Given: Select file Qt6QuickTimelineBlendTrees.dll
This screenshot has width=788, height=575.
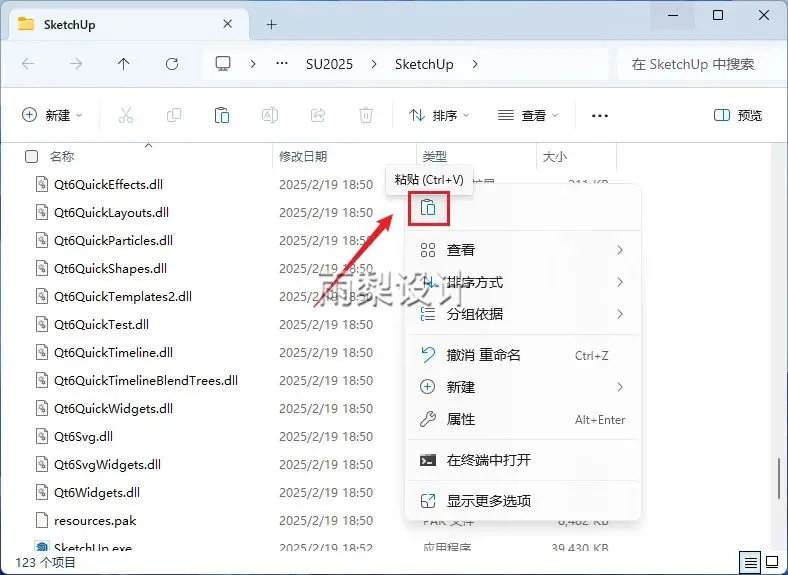Looking at the screenshot, I should click(x=146, y=380).
